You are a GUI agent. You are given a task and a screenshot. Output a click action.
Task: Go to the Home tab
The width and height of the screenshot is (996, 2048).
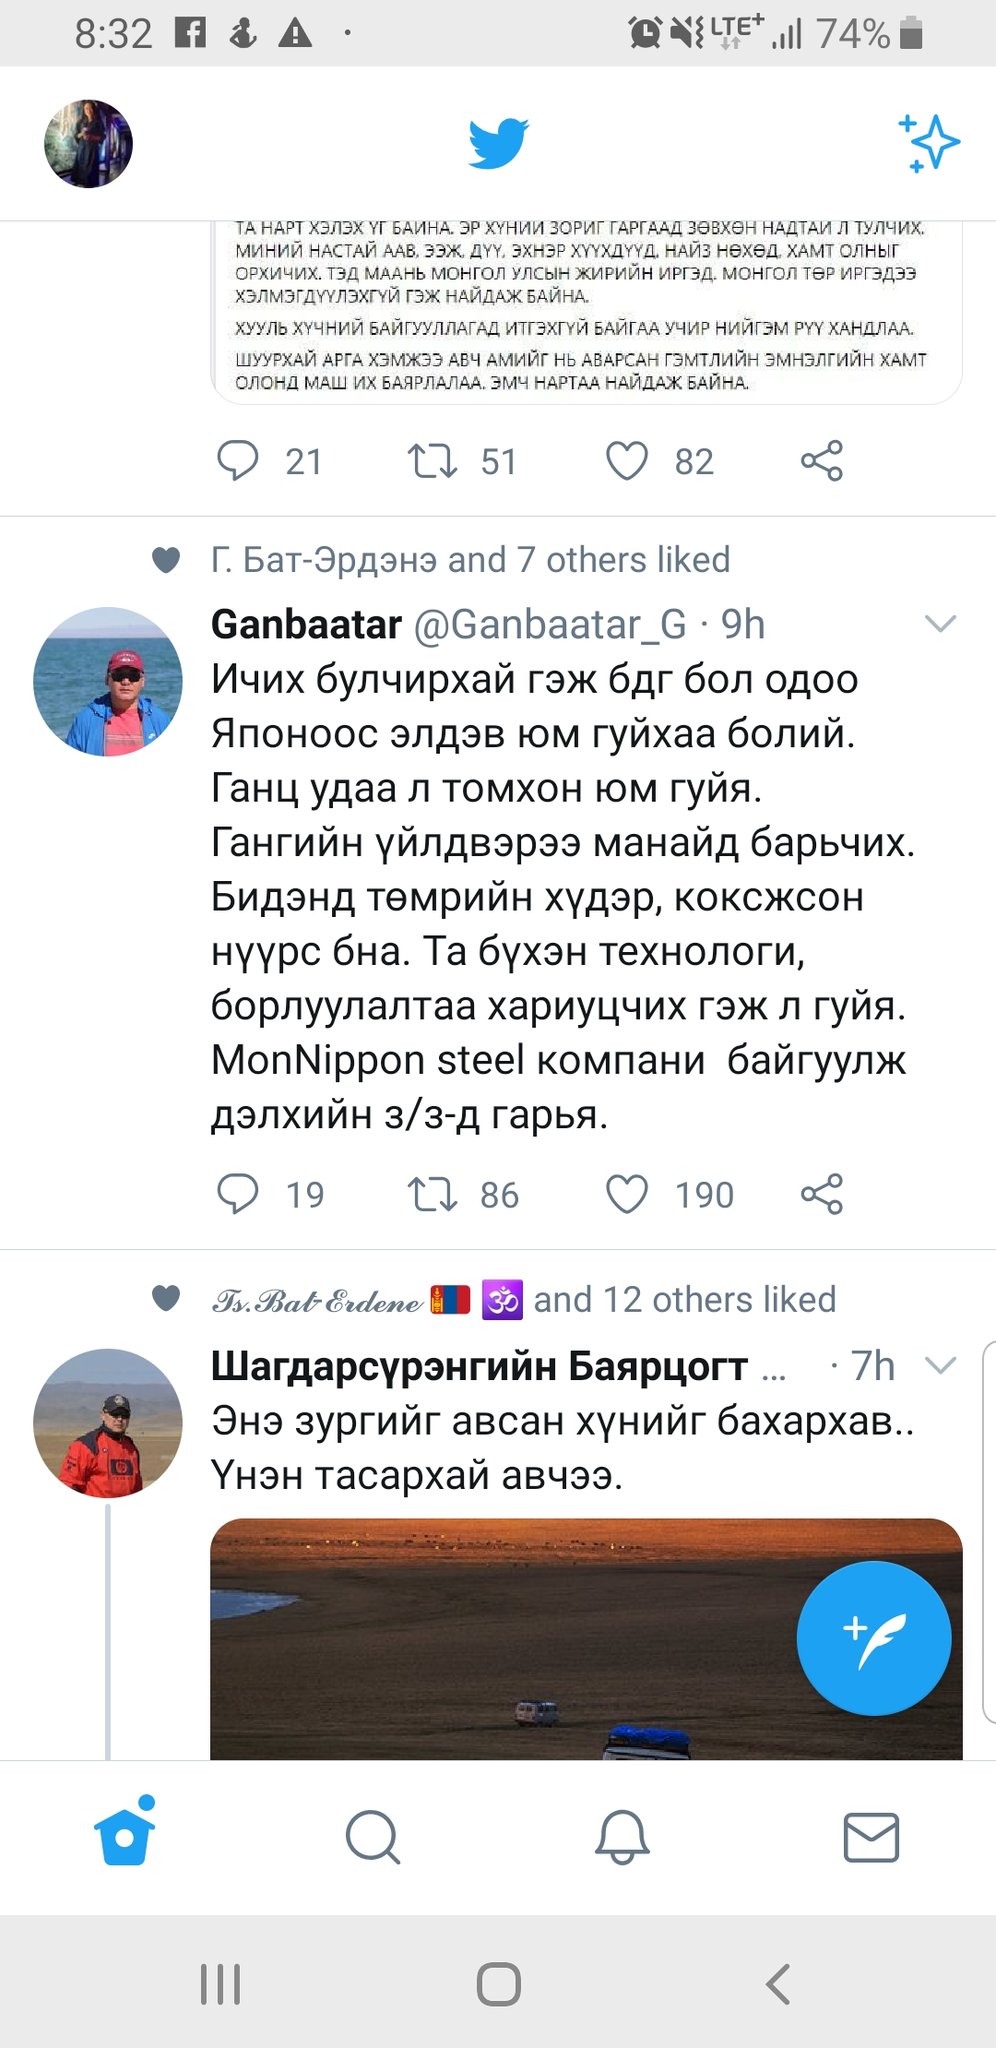(x=125, y=1832)
